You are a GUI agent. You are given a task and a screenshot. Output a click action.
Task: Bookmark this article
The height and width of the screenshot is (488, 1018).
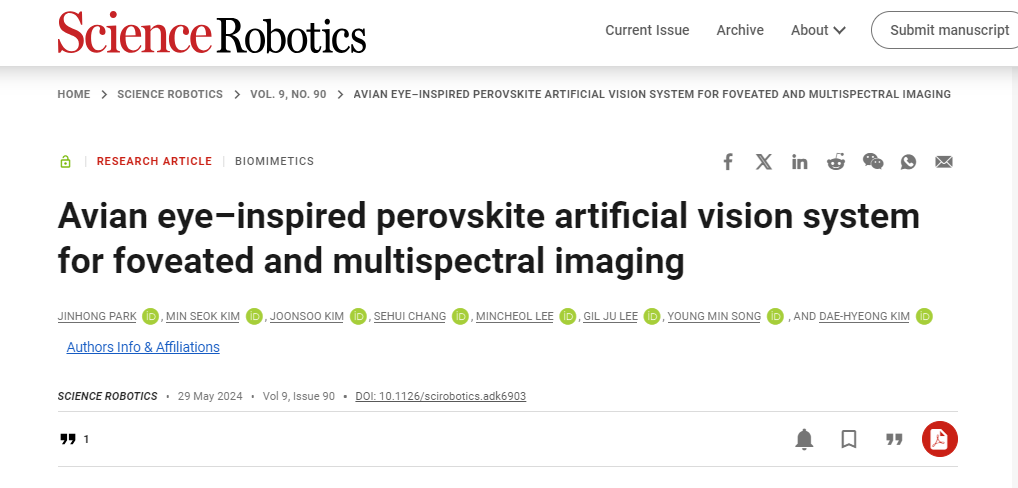849,439
